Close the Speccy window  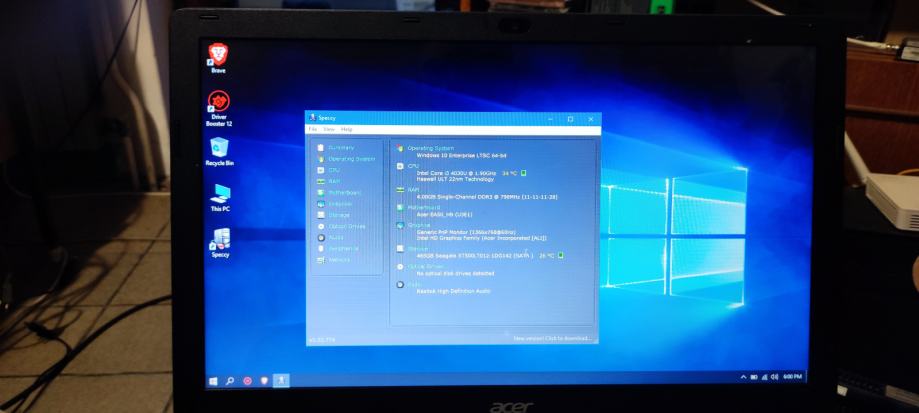pos(590,119)
